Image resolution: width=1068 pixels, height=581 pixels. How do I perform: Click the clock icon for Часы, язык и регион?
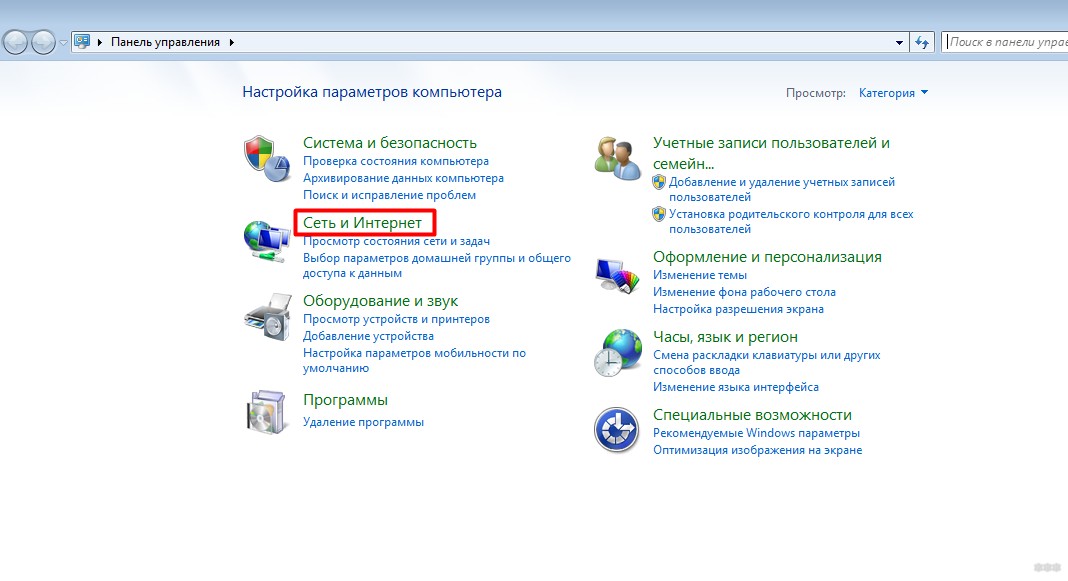617,352
